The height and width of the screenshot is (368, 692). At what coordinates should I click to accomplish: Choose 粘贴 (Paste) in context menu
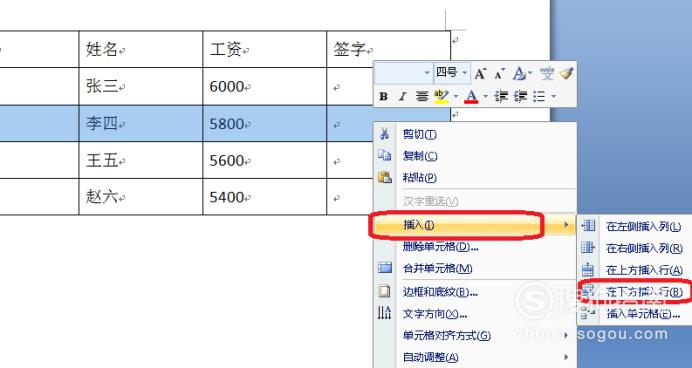click(475, 177)
